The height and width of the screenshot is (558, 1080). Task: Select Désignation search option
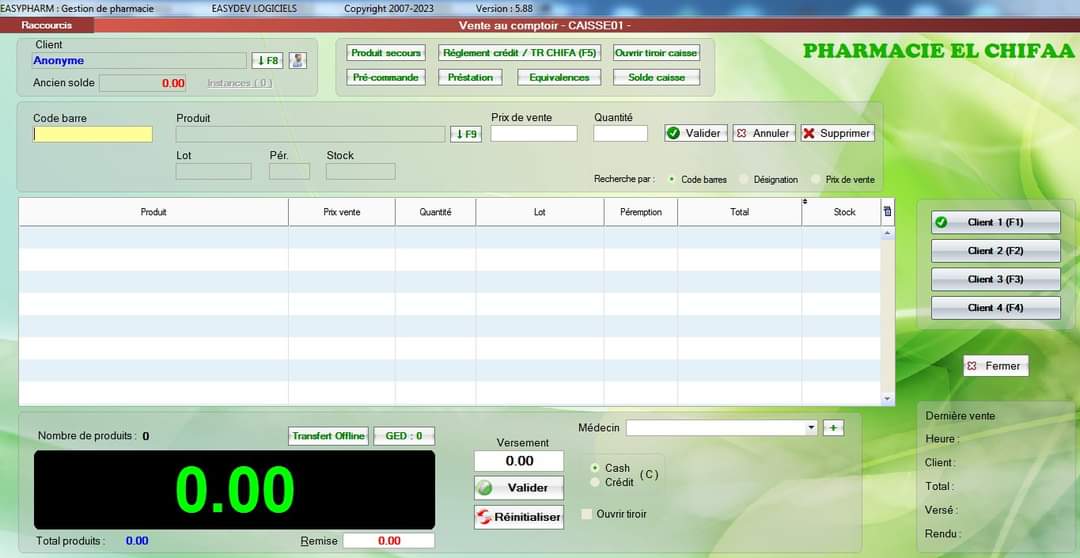744,179
